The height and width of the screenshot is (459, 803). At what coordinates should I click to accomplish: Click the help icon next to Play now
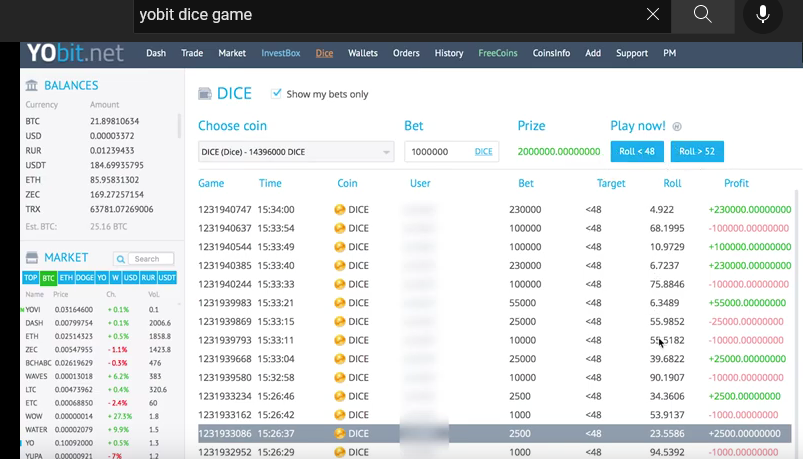pos(677,127)
